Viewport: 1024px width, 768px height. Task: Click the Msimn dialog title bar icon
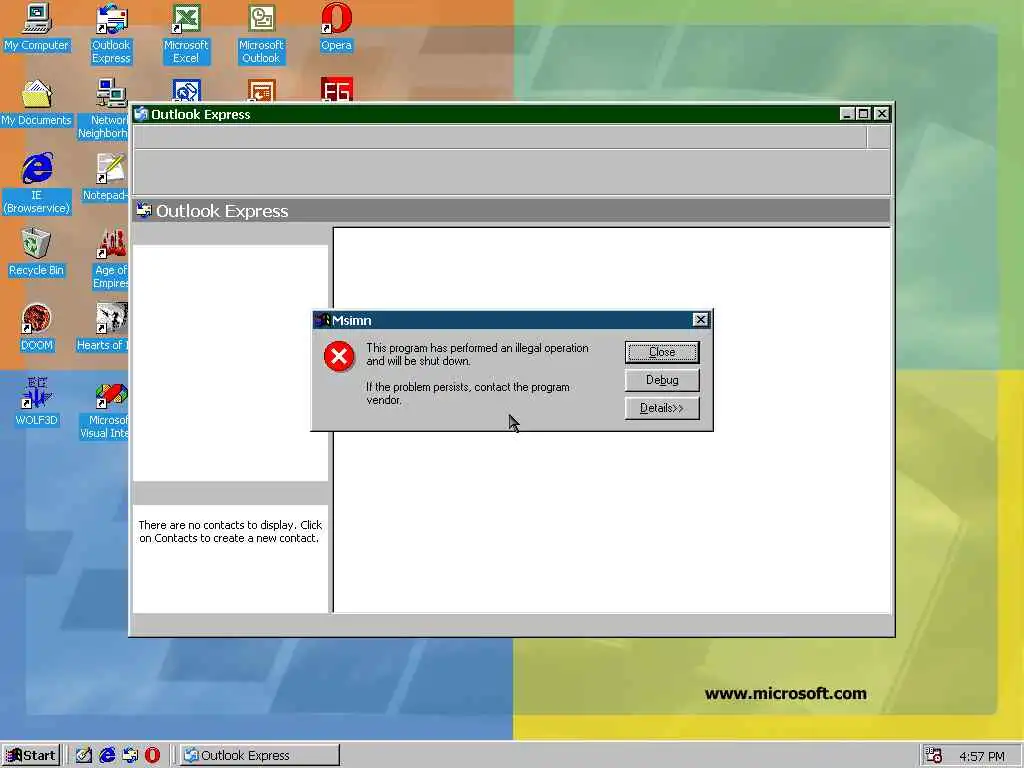click(322, 320)
